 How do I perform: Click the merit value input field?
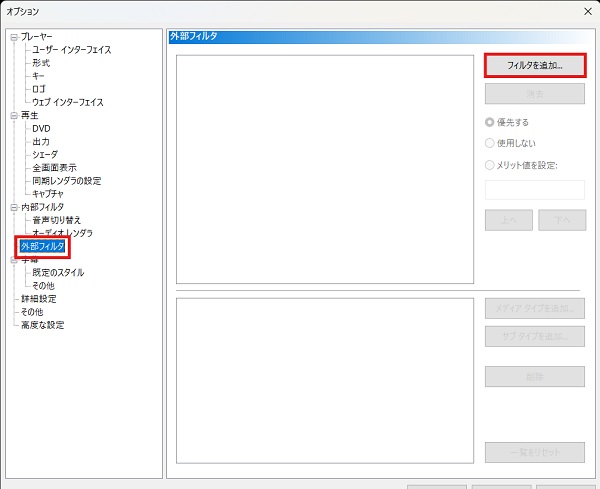[x=534, y=190]
